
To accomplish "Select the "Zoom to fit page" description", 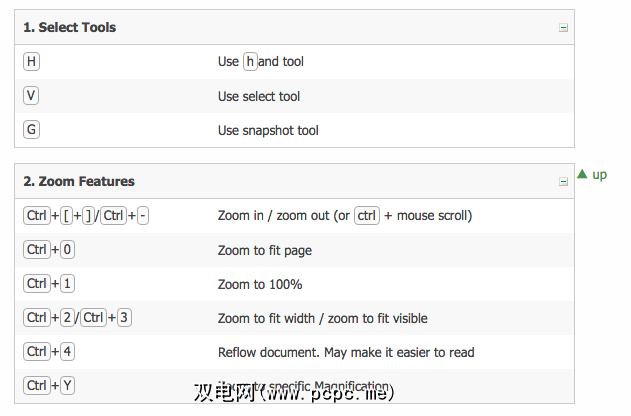I will pyautogui.click(x=264, y=250).
